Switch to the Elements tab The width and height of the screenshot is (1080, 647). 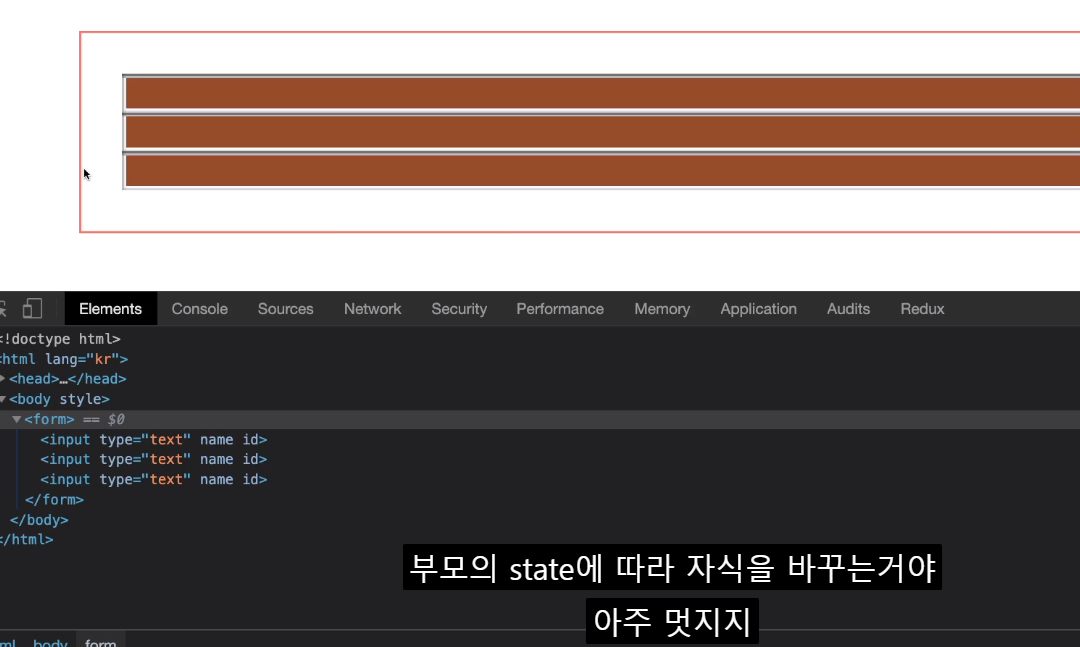pos(110,309)
